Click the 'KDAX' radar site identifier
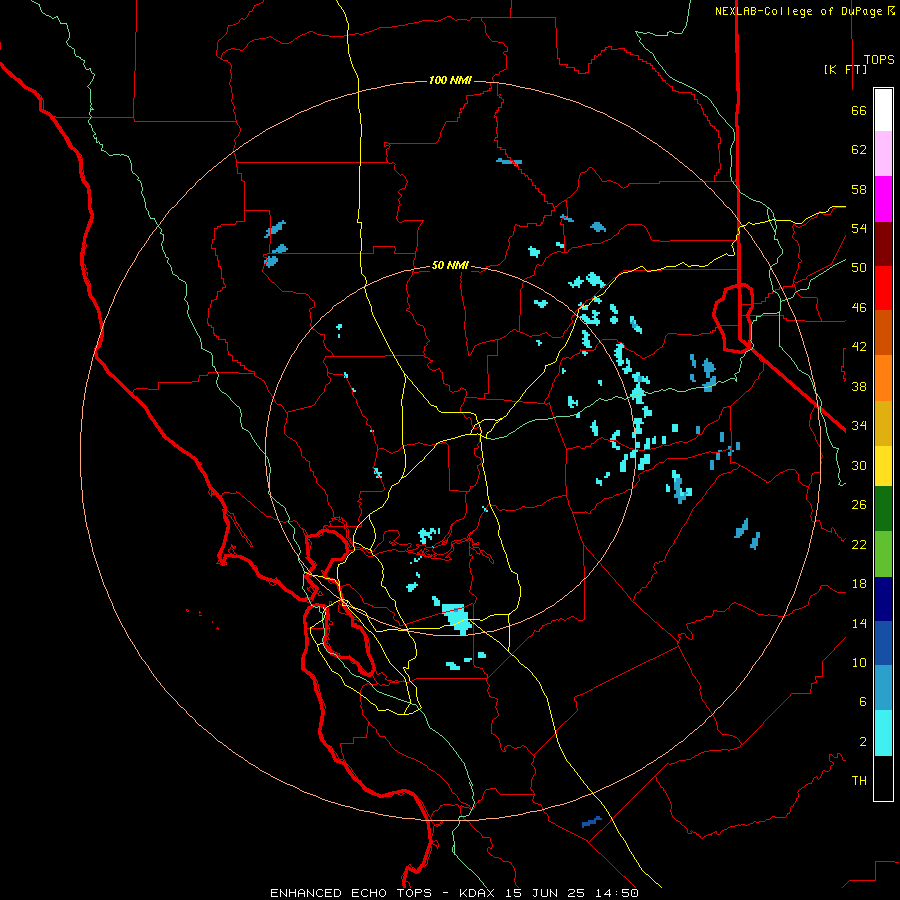Image resolution: width=900 pixels, height=900 pixels. tap(479, 893)
